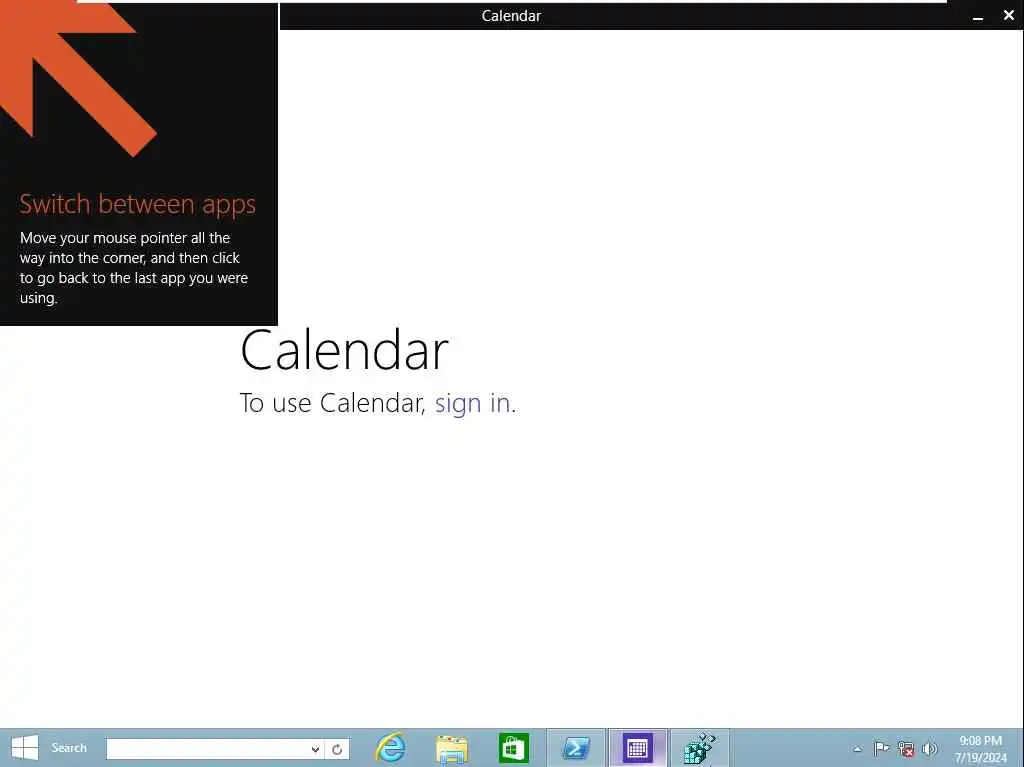Select the Calendar app taskbar icon
This screenshot has width=1024, height=767.
pyautogui.click(x=637, y=748)
